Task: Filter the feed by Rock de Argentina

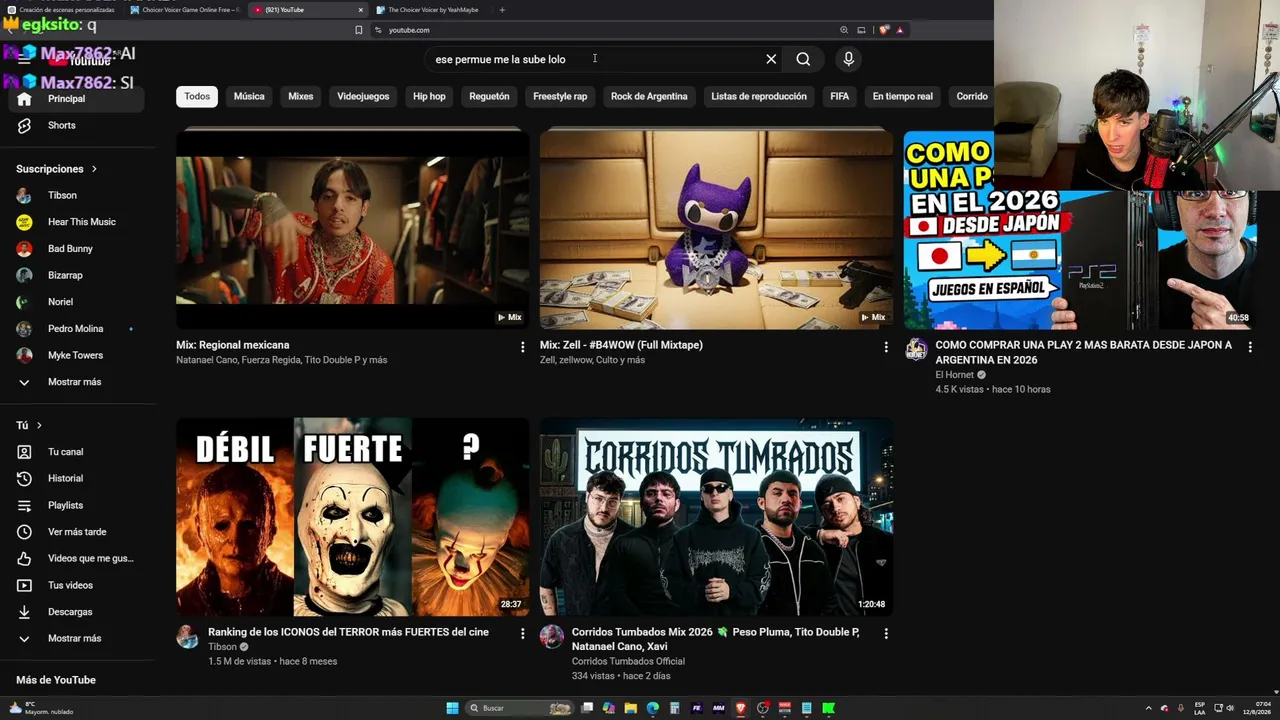Action: (649, 96)
